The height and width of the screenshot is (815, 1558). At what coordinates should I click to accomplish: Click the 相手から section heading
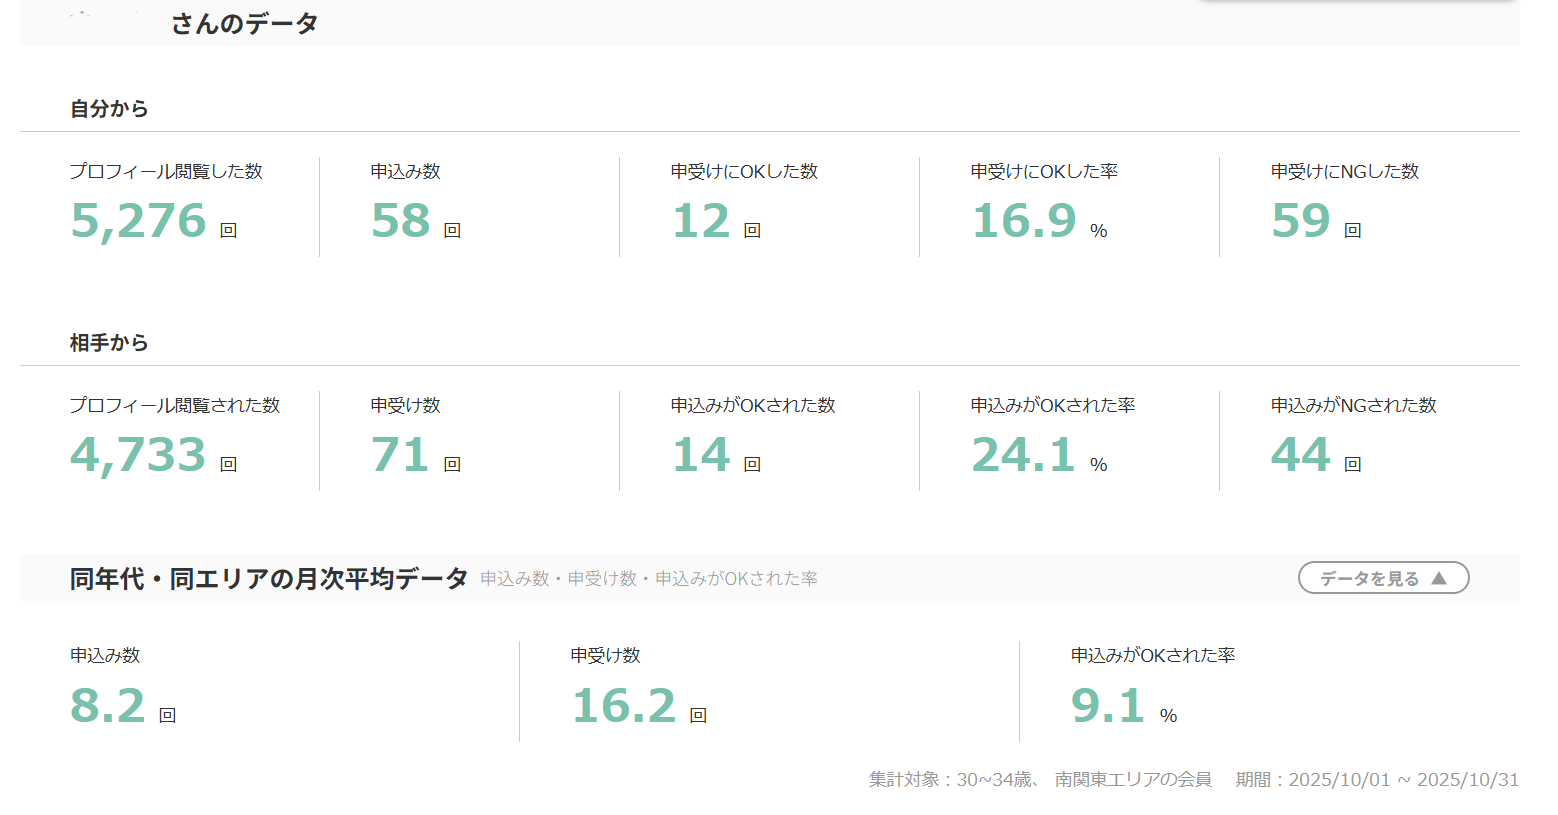(x=109, y=342)
